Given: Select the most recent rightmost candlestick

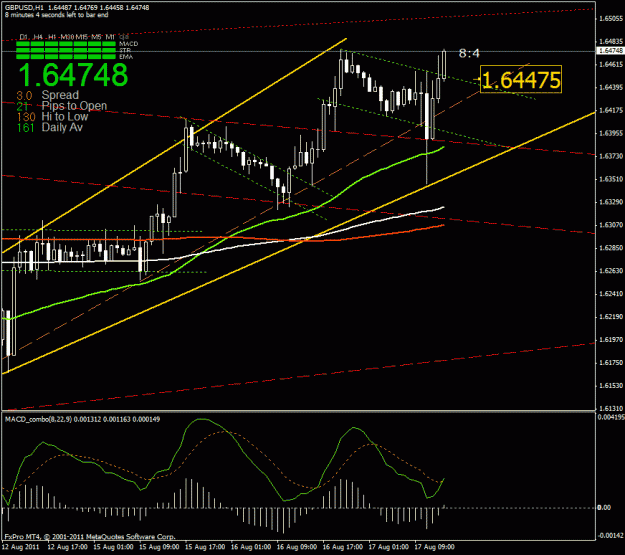Looking at the screenshot, I should tap(444, 65).
